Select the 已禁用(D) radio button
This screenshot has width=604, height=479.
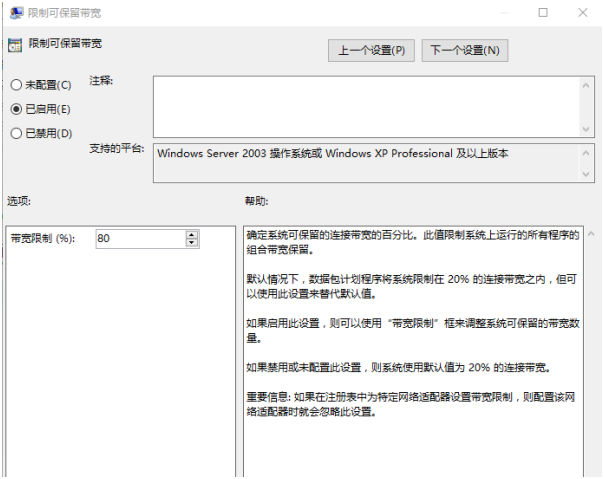click(16, 133)
